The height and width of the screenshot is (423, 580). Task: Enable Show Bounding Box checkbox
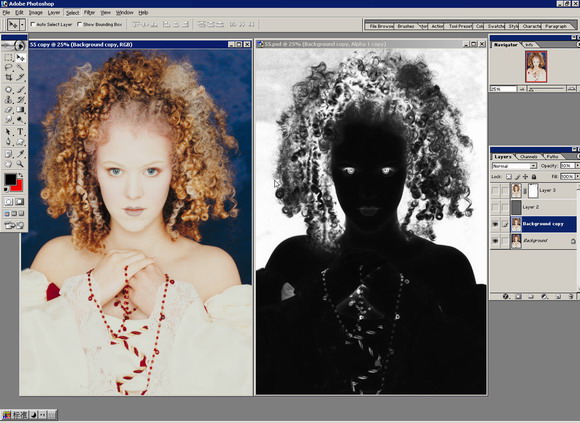(79, 24)
